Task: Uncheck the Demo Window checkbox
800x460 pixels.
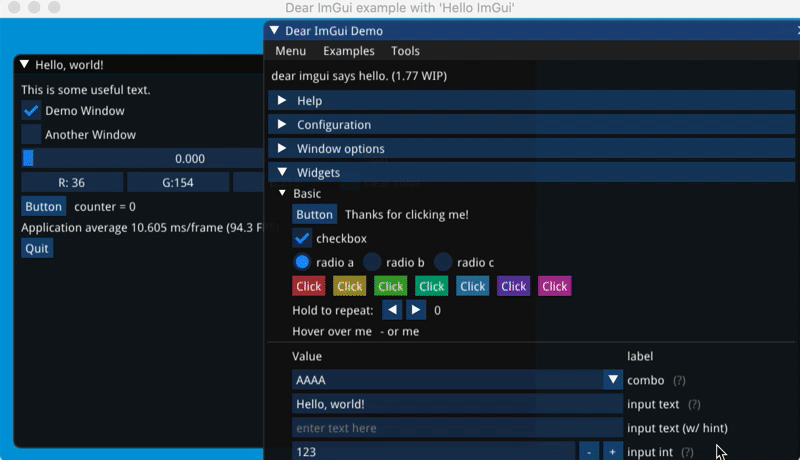Action: (31, 111)
